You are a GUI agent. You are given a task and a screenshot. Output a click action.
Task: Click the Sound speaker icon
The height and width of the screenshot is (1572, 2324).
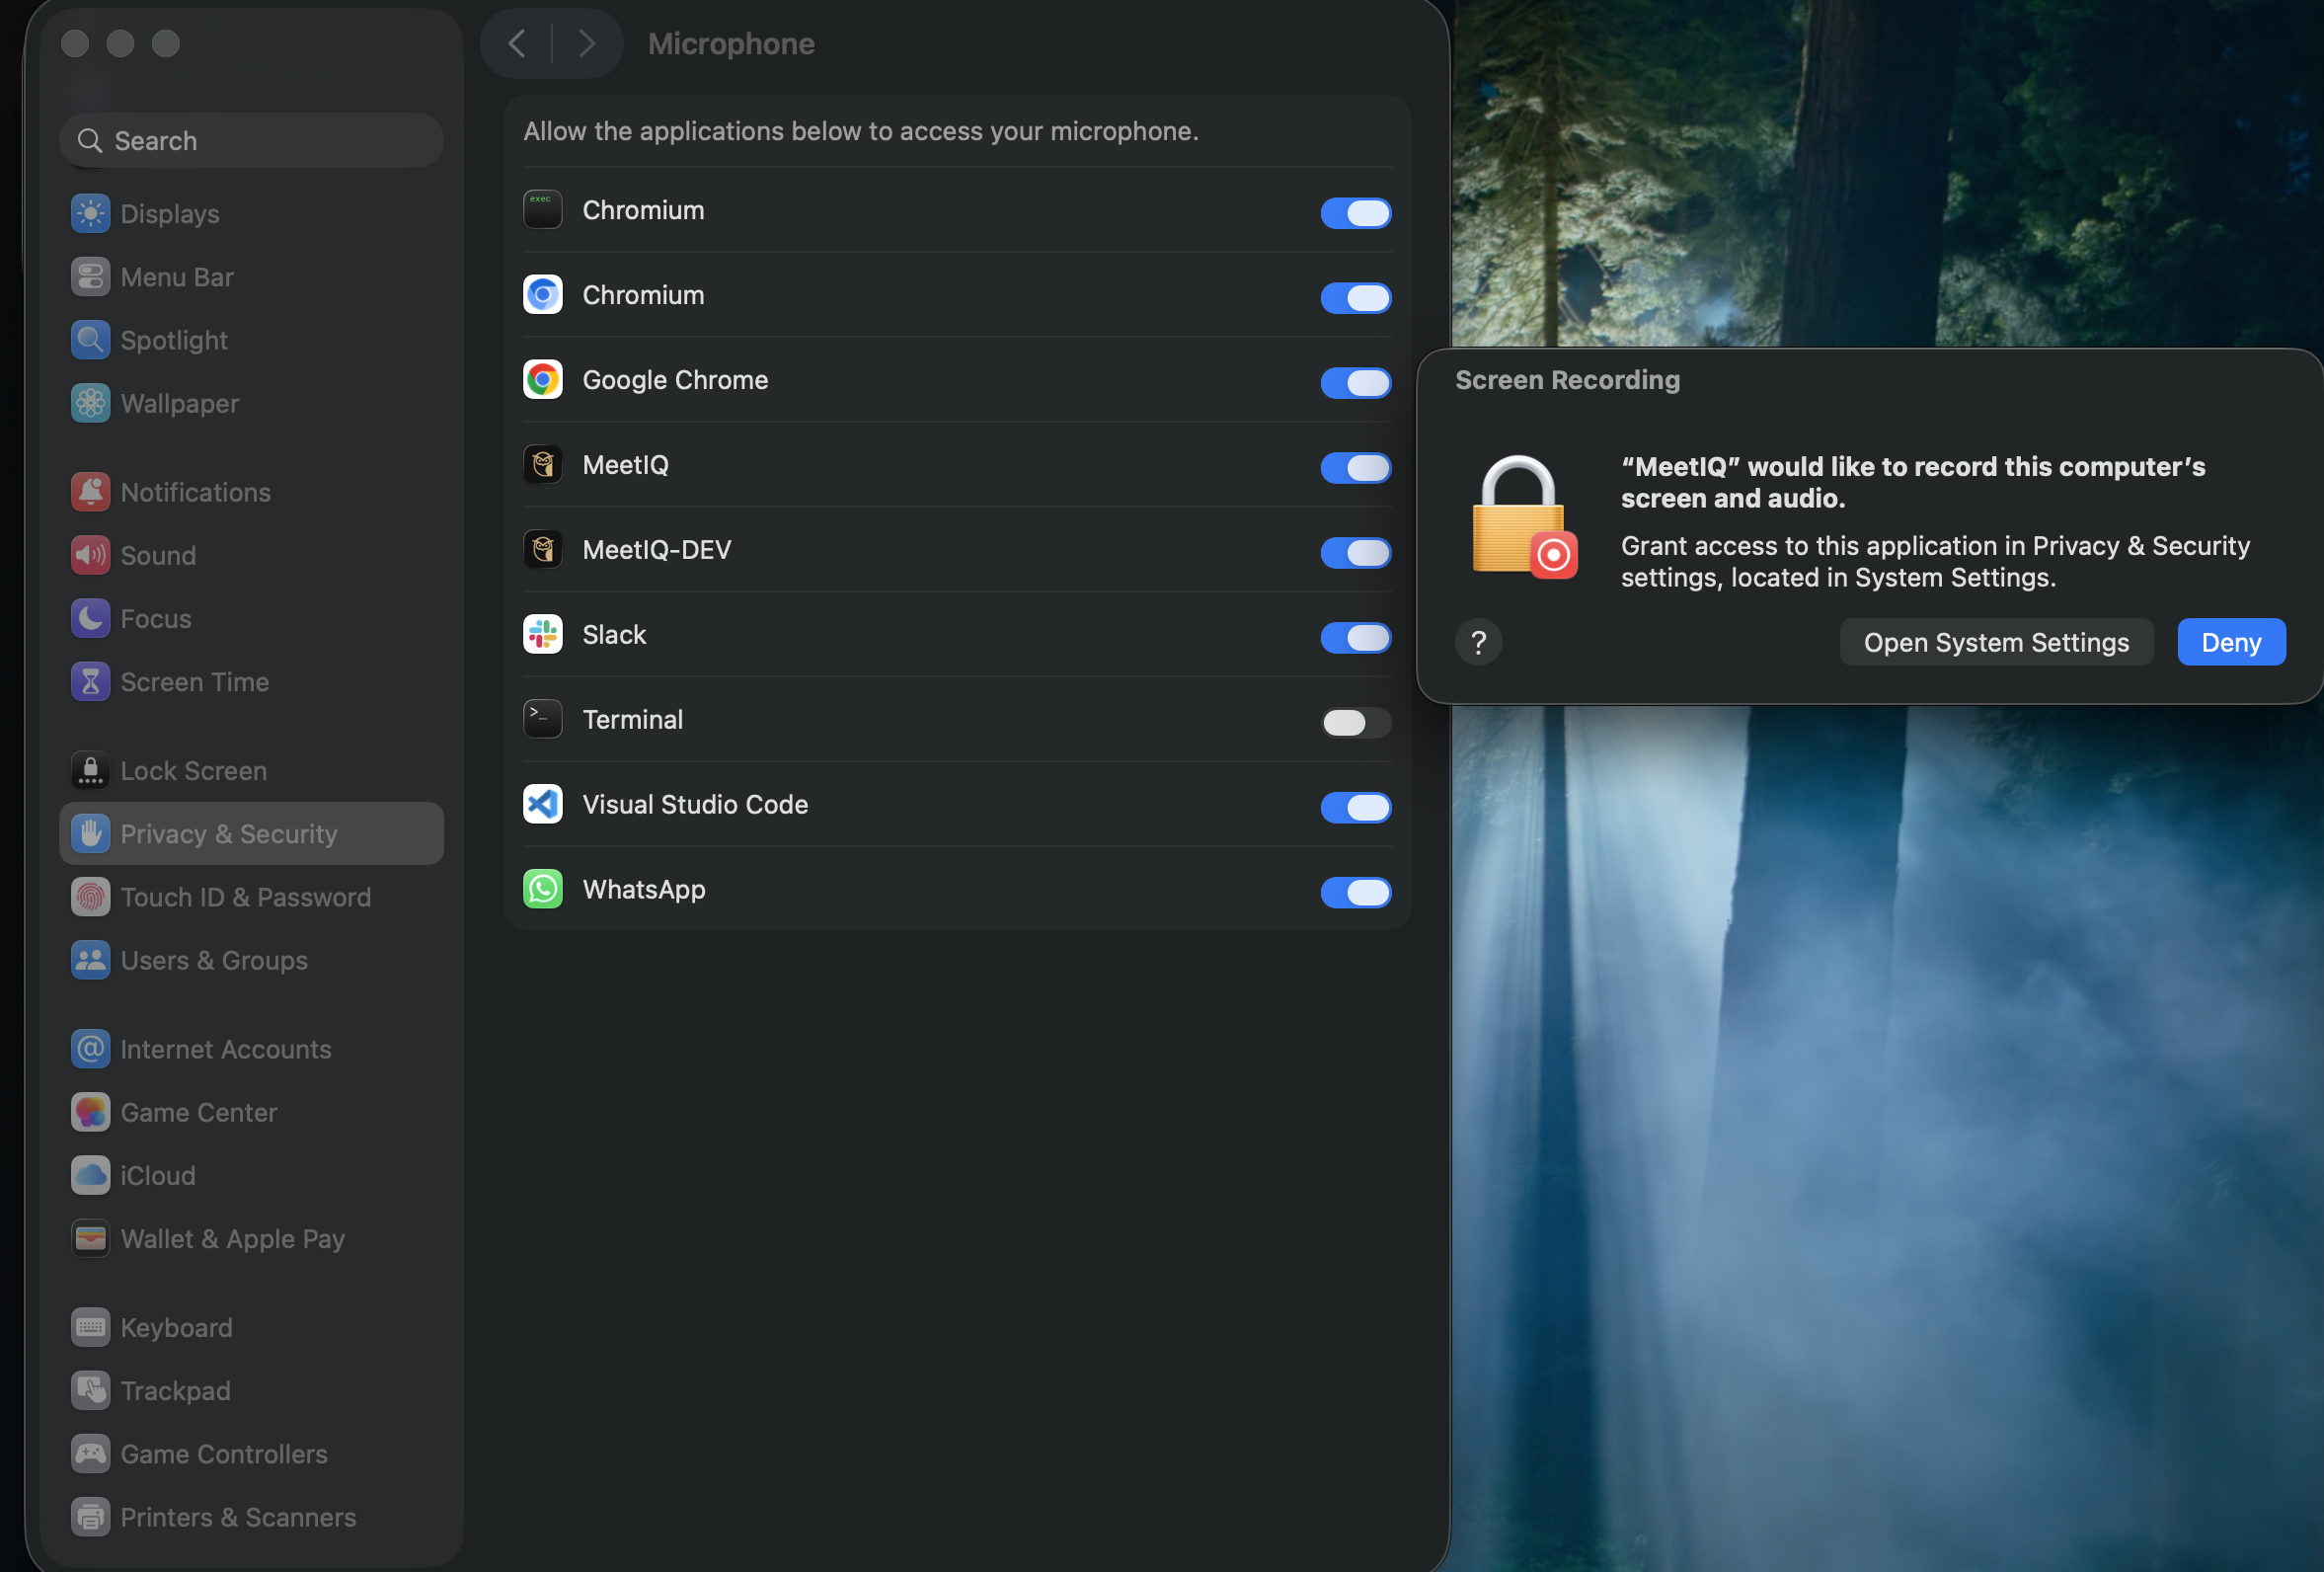(90, 555)
